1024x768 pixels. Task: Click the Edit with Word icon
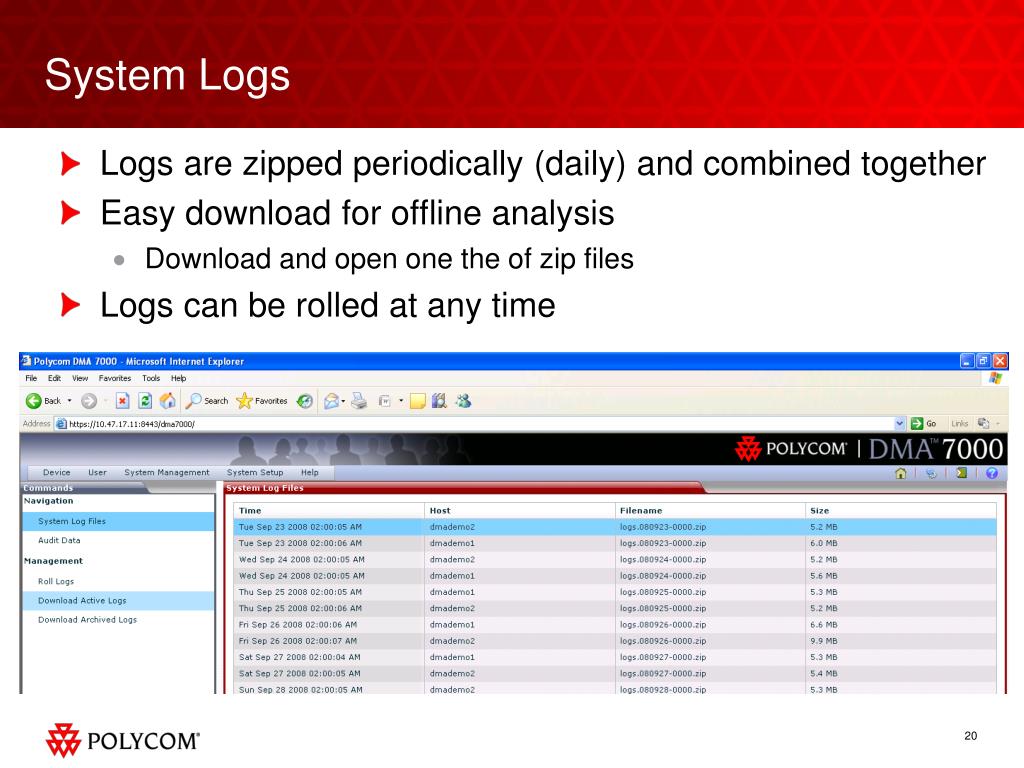point(385,401)
